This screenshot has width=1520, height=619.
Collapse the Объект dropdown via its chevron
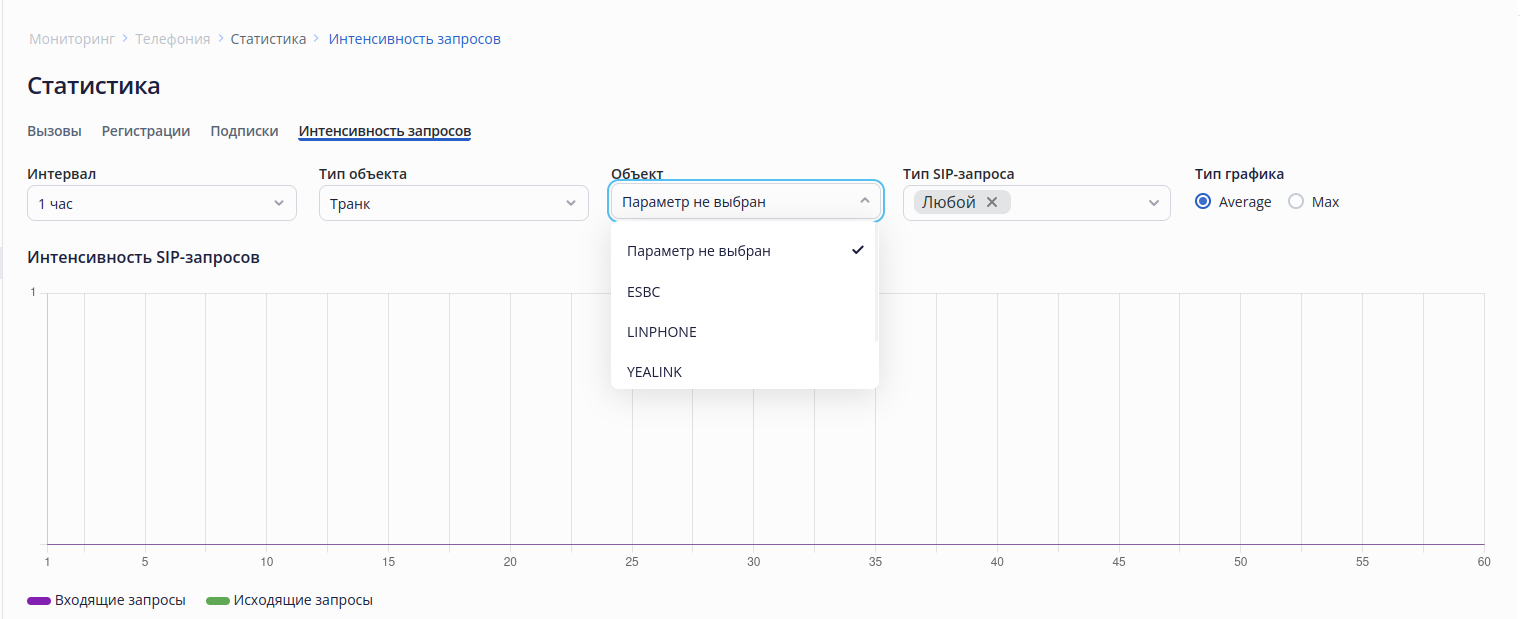(x=865, y=201)
